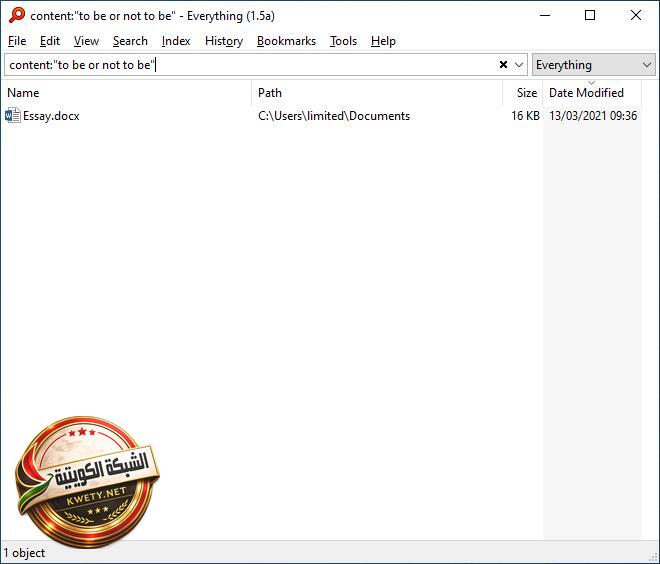This screenshot has height=564, width=660.
Task: Open the Search menu
Action: point(130,41)
